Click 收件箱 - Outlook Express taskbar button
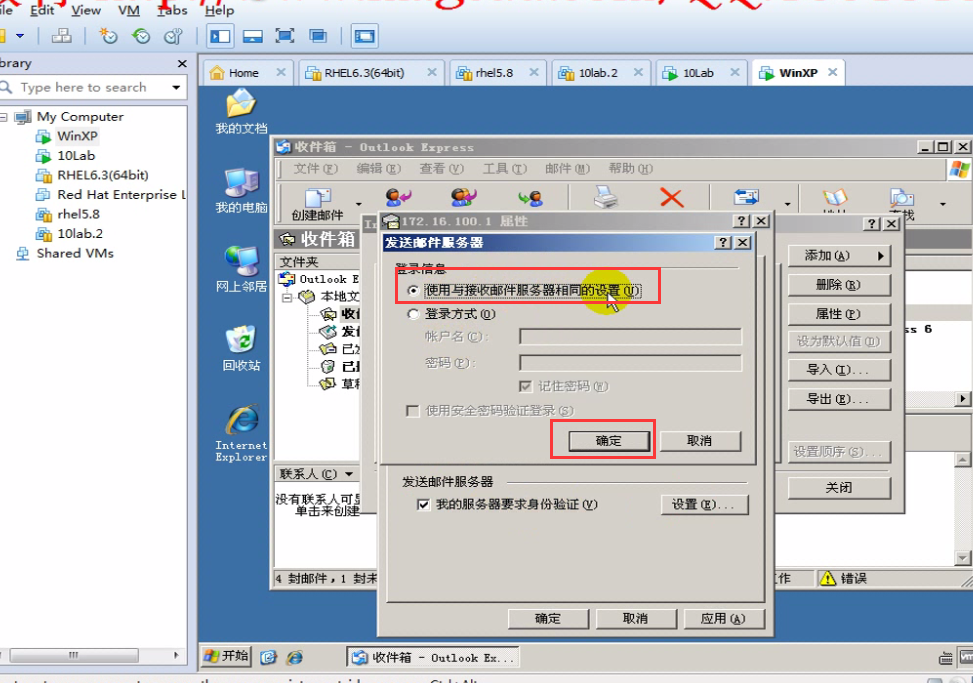973x683 pixels. click(x=433, y=658)
